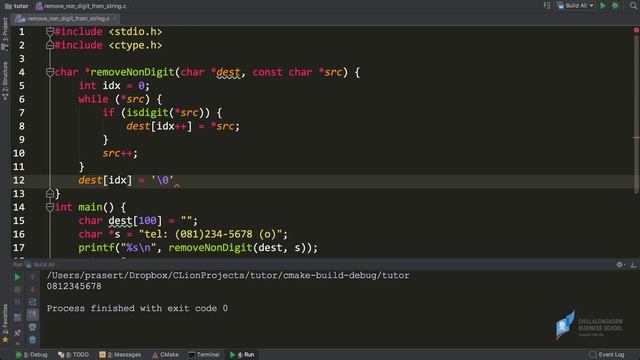Screen dimensions: 640x360
Task: Click the tutor folder breadcrumb
Action: pyautogui.click(x=17, y=6)
